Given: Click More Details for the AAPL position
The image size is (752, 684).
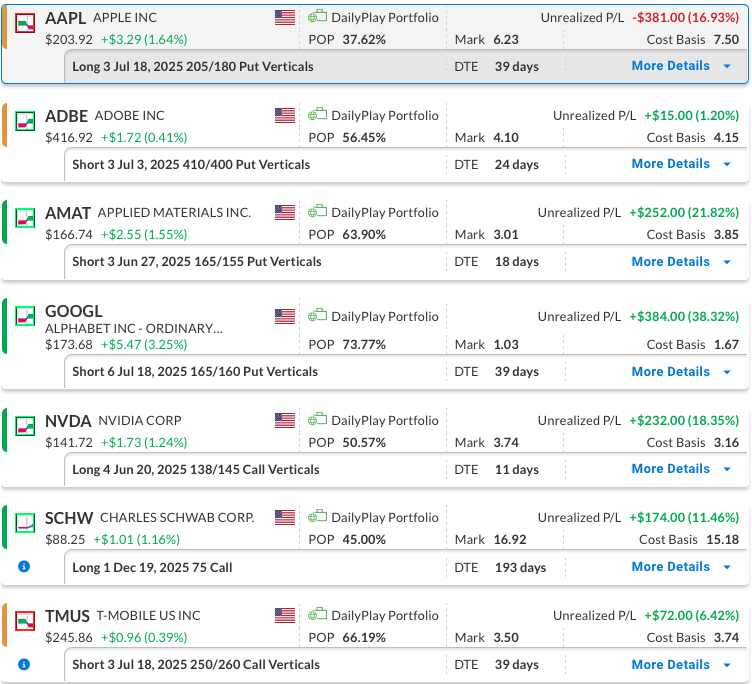Looking at the screenshot, I should tap(670, 66).
